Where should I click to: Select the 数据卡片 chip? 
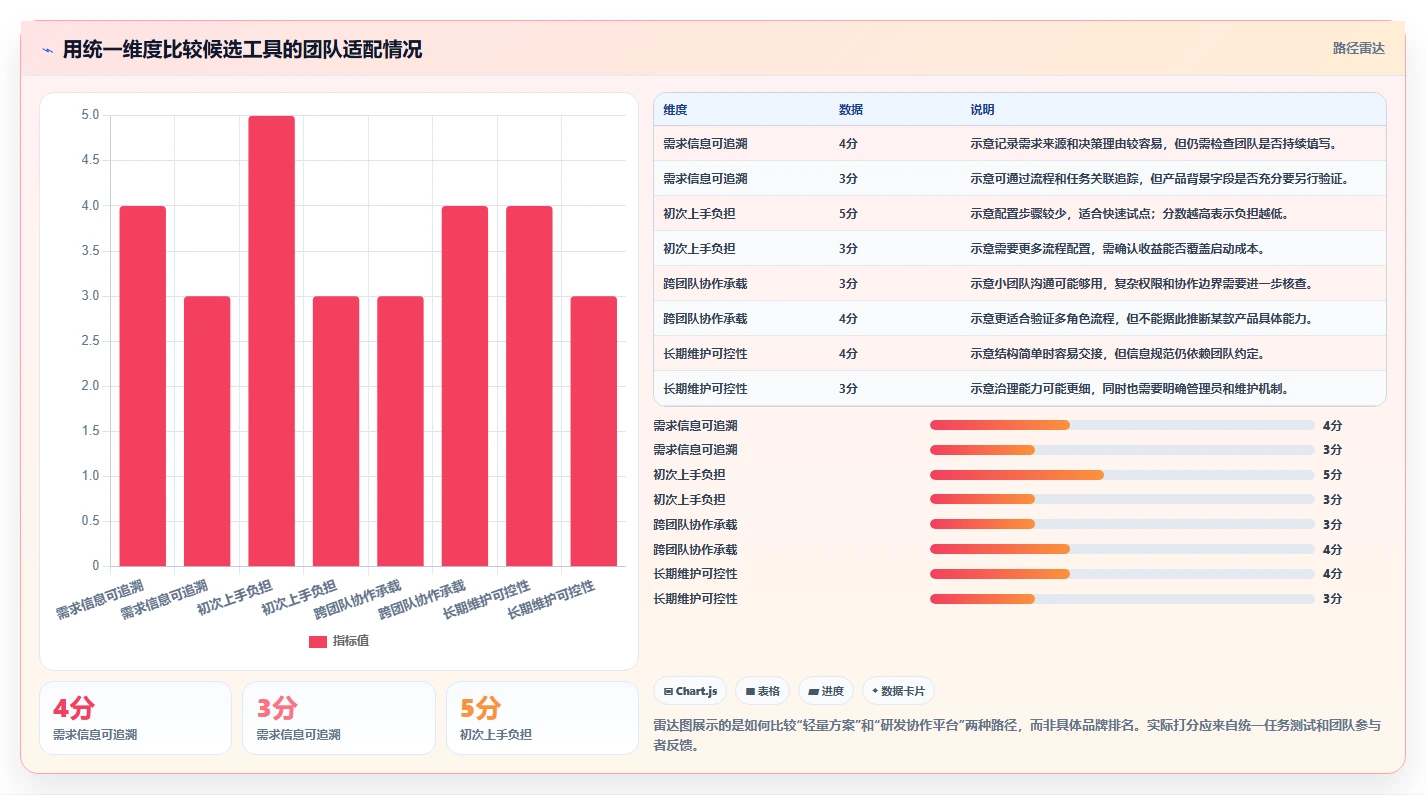coord(898,691)
